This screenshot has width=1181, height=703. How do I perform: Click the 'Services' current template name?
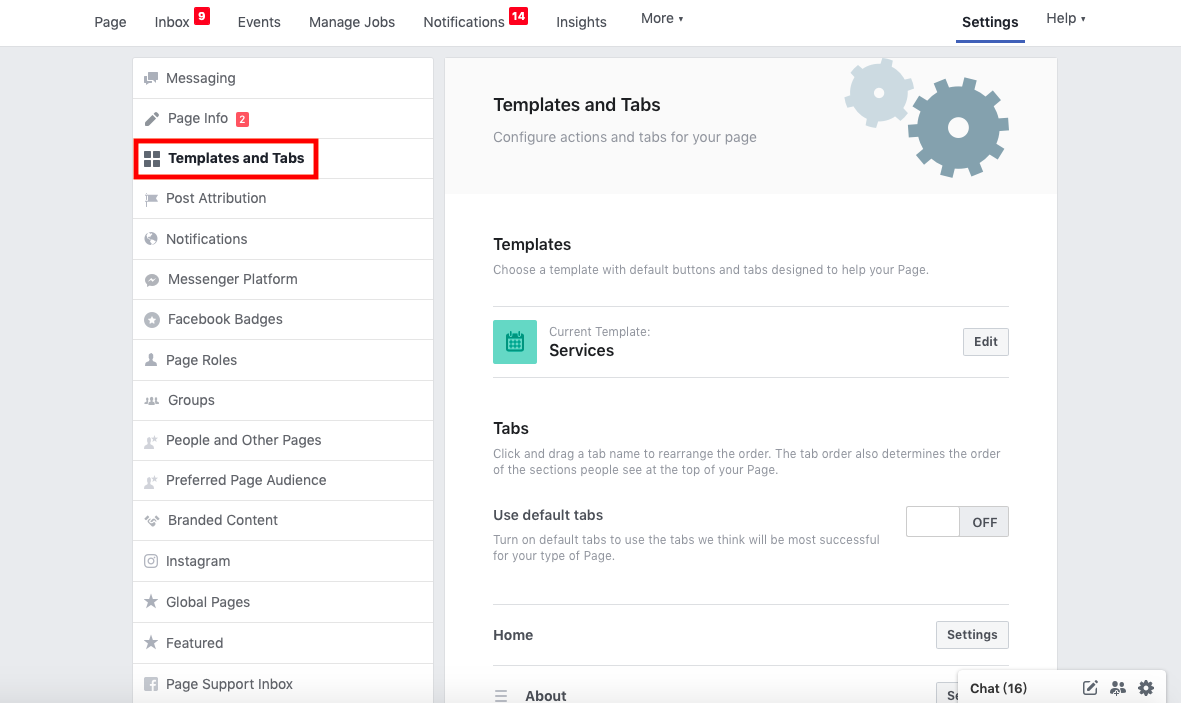pos(581,350)
